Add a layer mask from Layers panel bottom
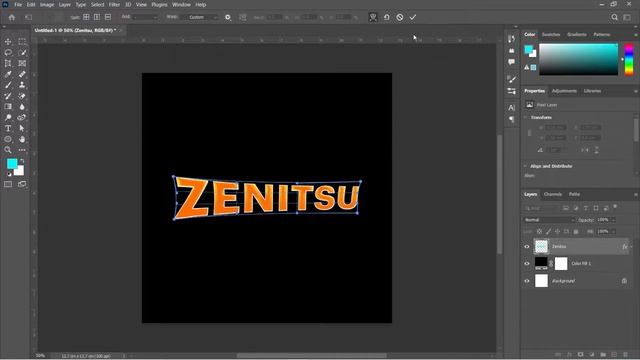Image resolution: width=640 pixels, height=360 pixels. (580, 354)
